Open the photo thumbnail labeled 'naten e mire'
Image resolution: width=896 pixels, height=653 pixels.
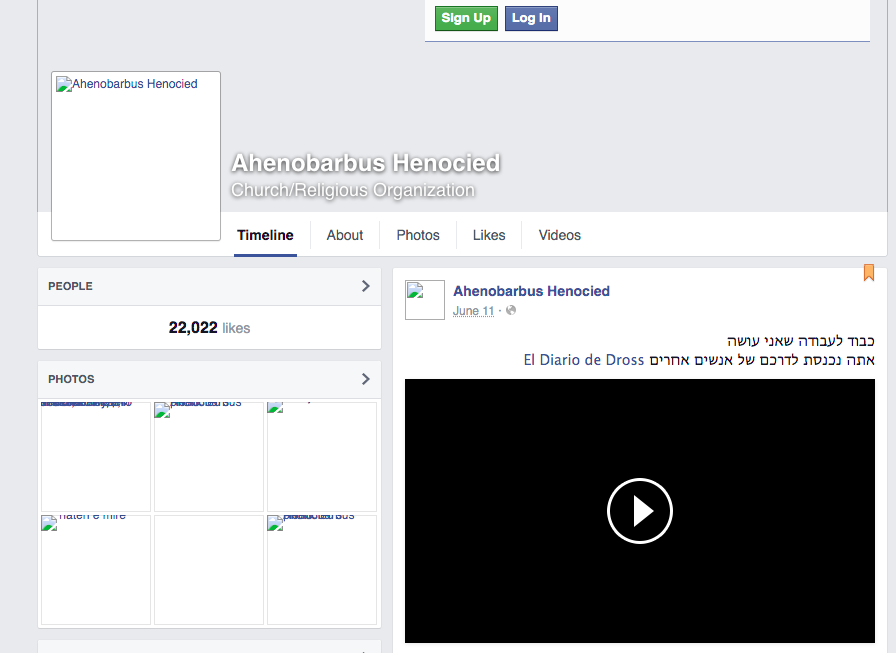pos(96,570)
